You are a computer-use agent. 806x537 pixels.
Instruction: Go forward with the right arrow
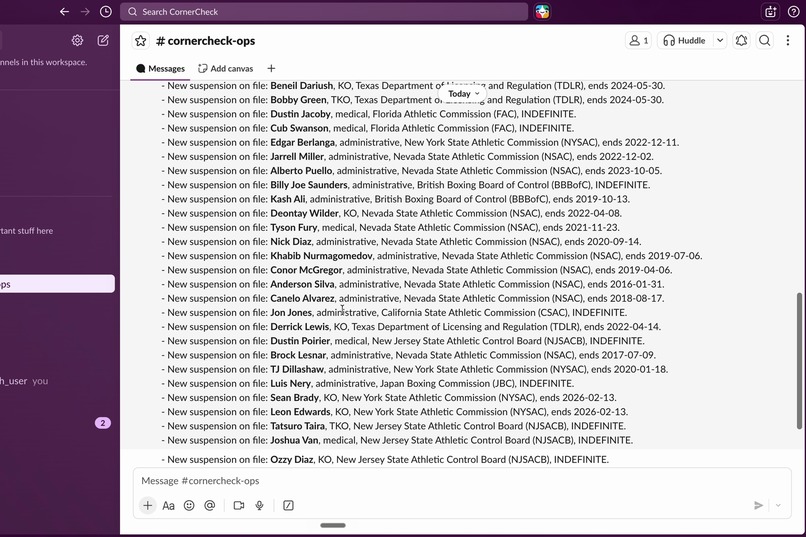tap(85, 11)
